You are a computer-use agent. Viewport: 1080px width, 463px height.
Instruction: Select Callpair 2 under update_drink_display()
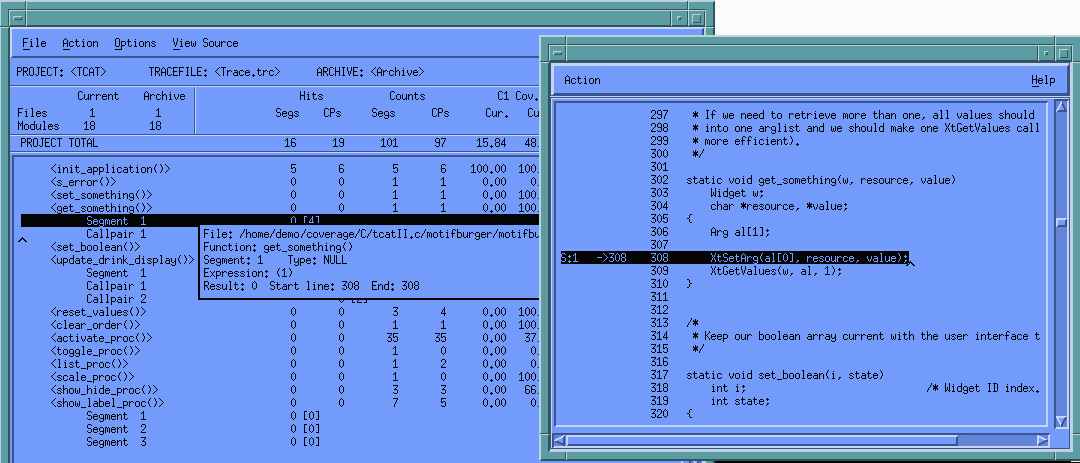pyautogui.click(x=116, y=298)
